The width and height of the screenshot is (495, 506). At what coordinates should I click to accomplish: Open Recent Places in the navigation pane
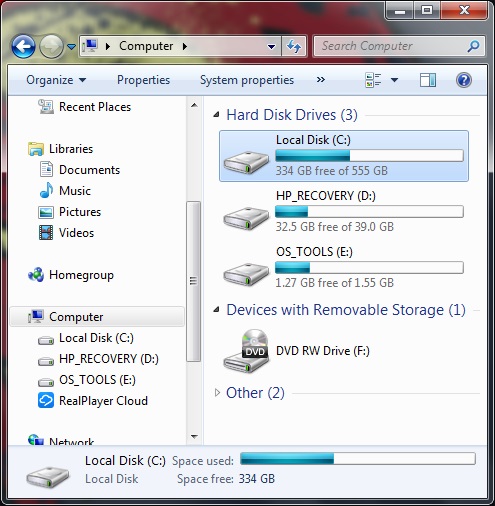pos(95,107)
